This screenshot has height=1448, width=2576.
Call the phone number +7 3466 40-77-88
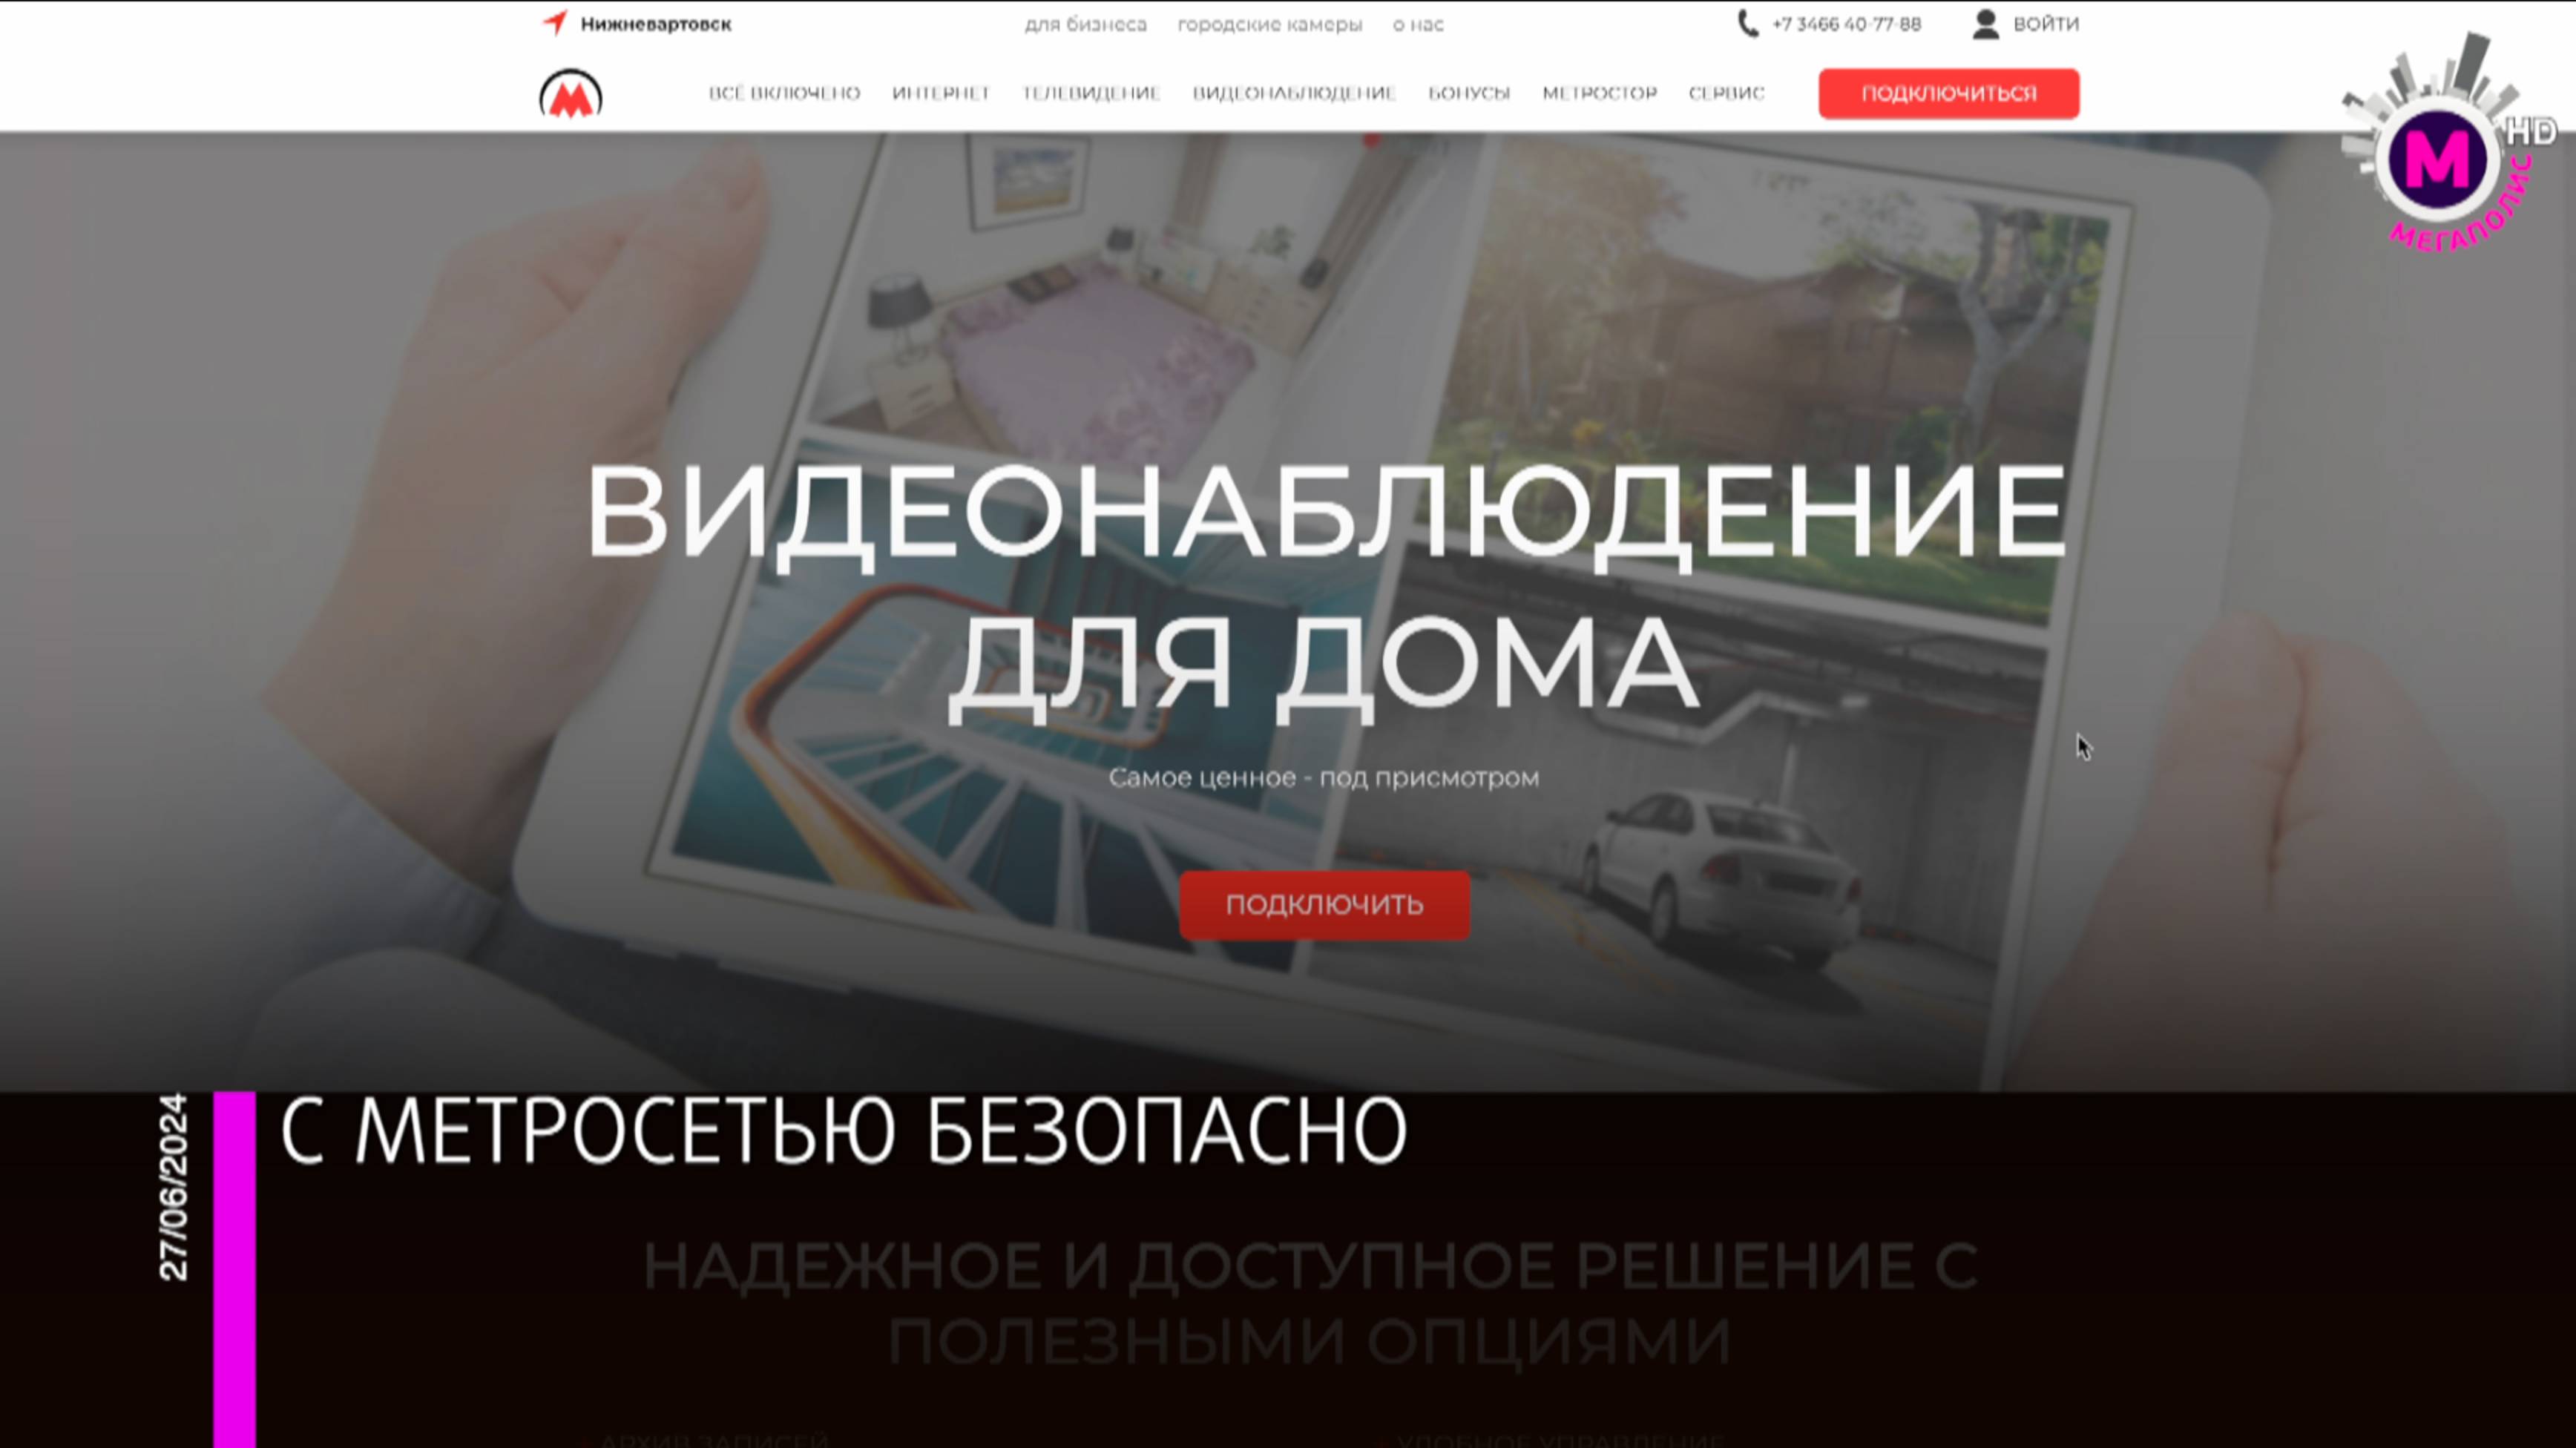(1846, 24)
